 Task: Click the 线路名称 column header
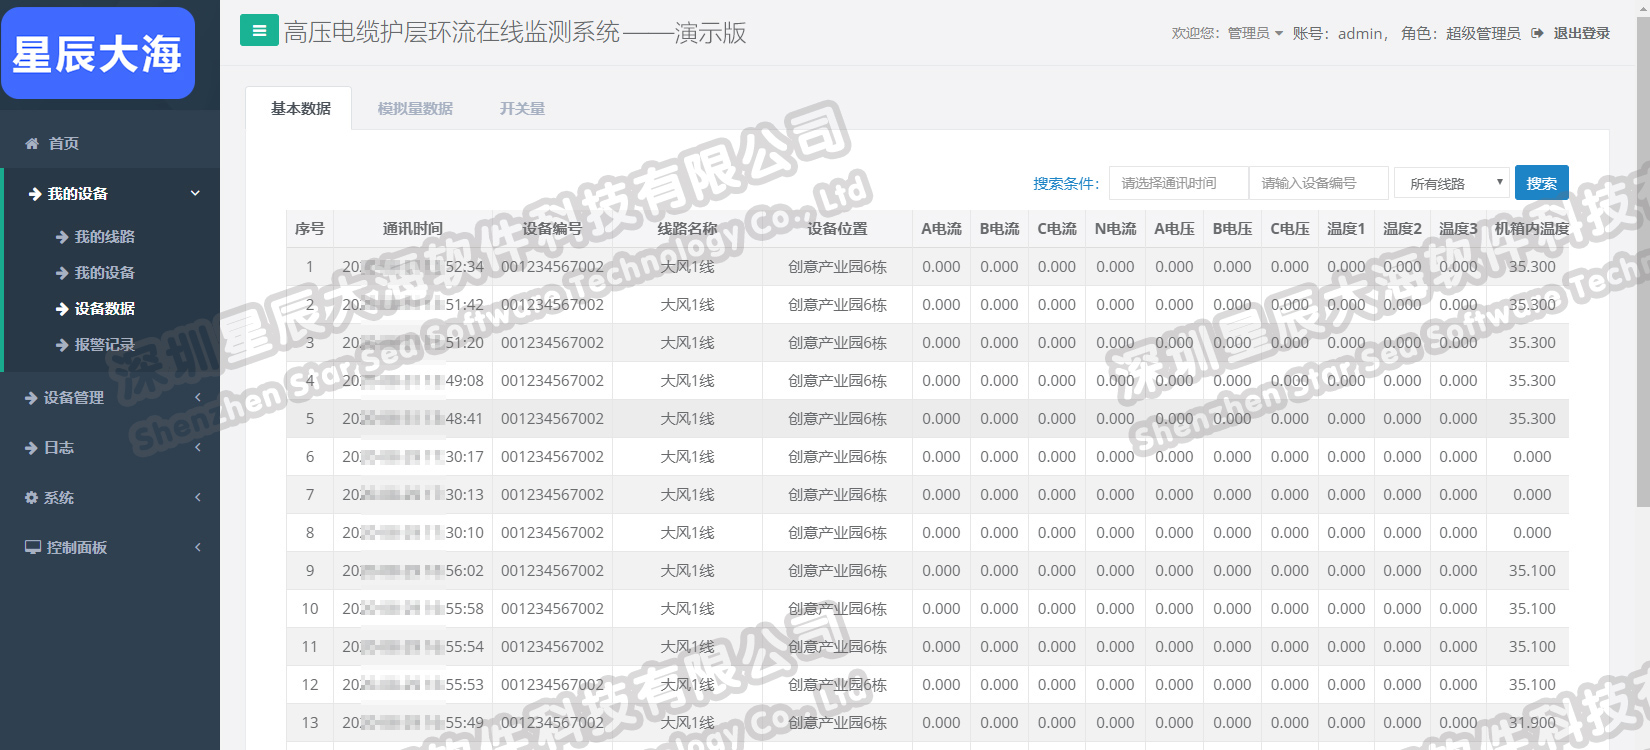687,229
